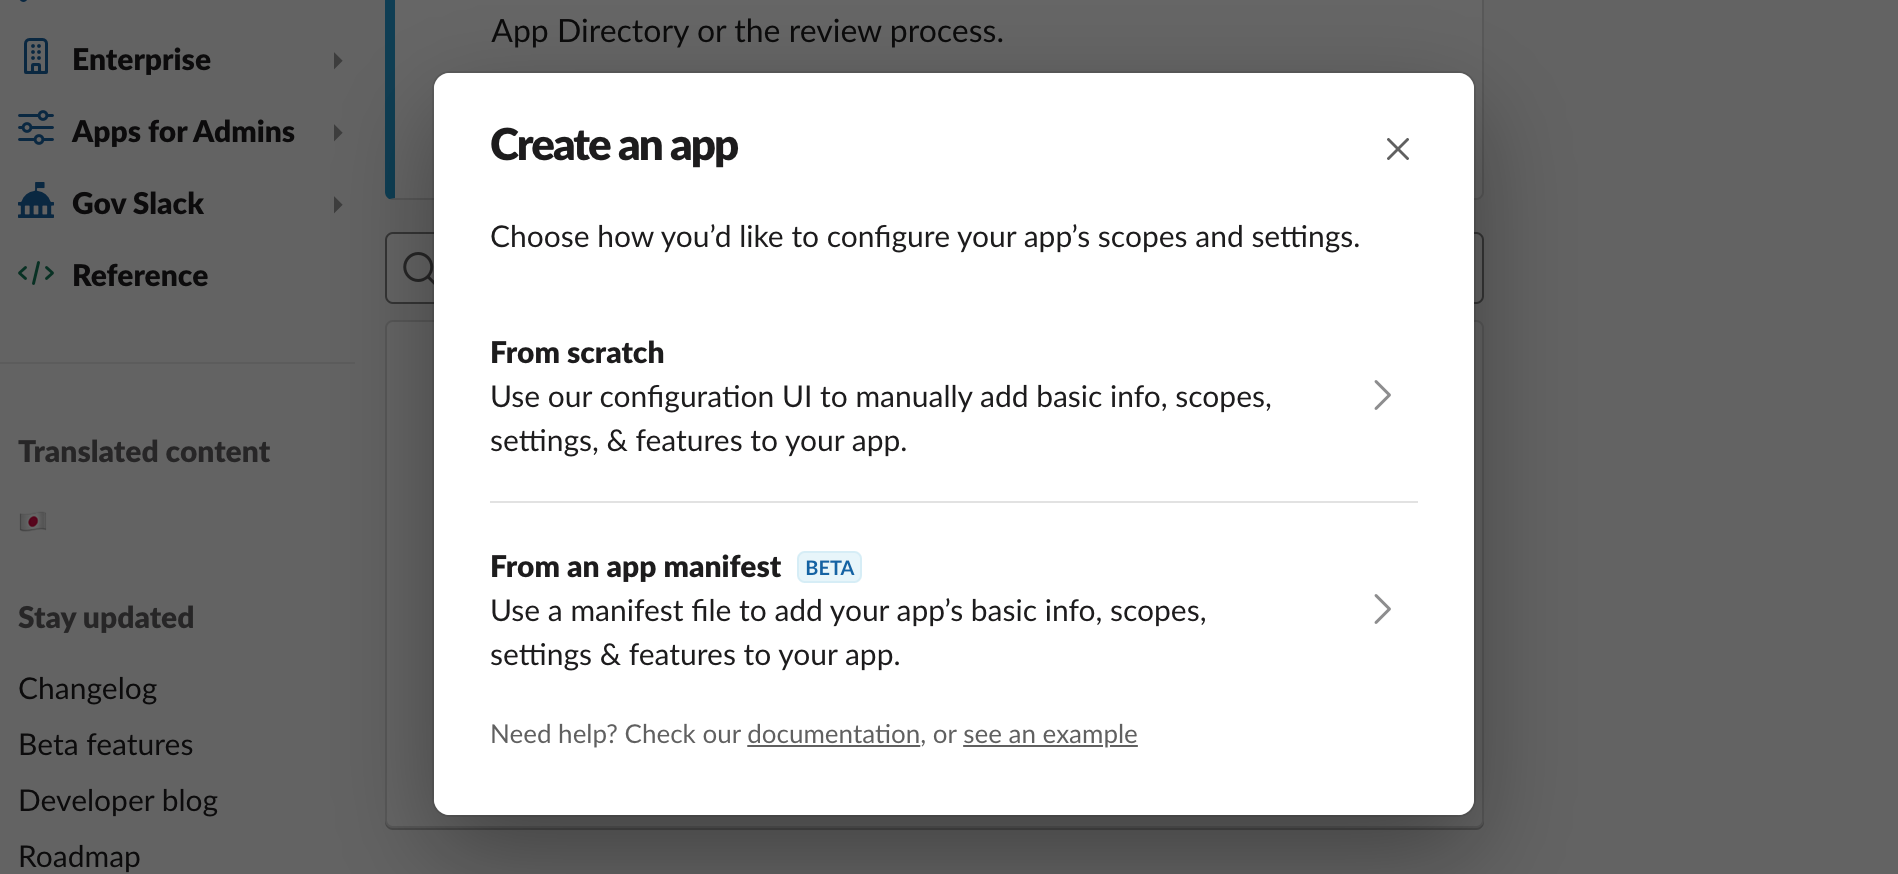Click the BETA badge
This screenshot has height=874, width=1898.
829,568
